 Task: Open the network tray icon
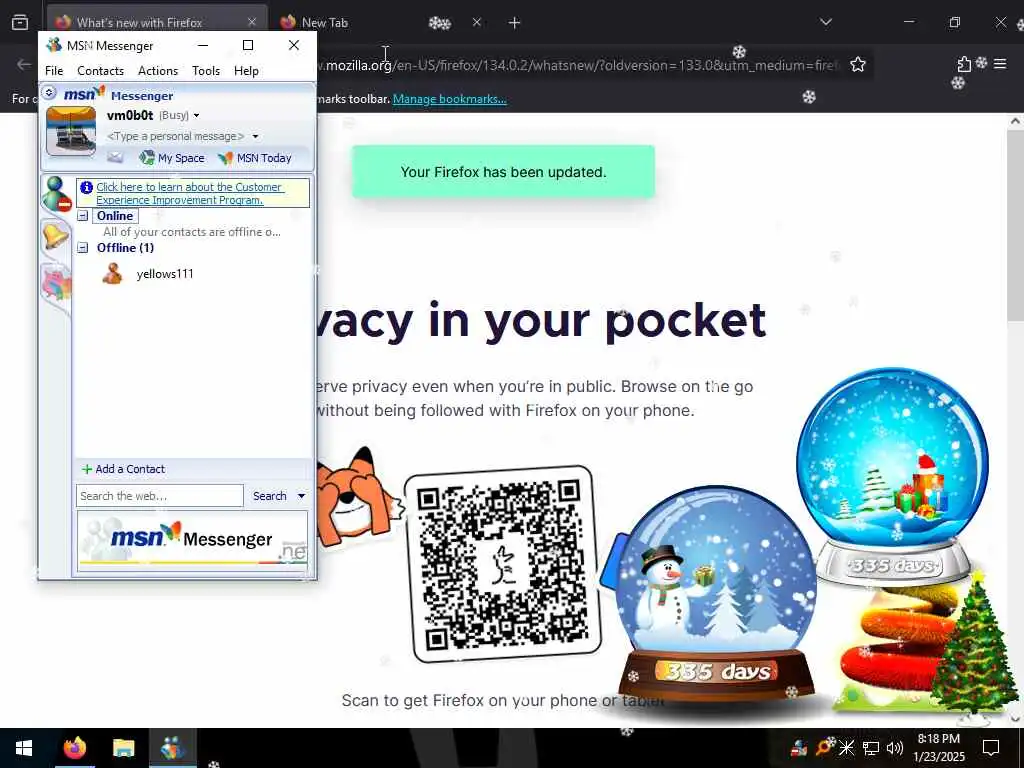tap(871, 748)
